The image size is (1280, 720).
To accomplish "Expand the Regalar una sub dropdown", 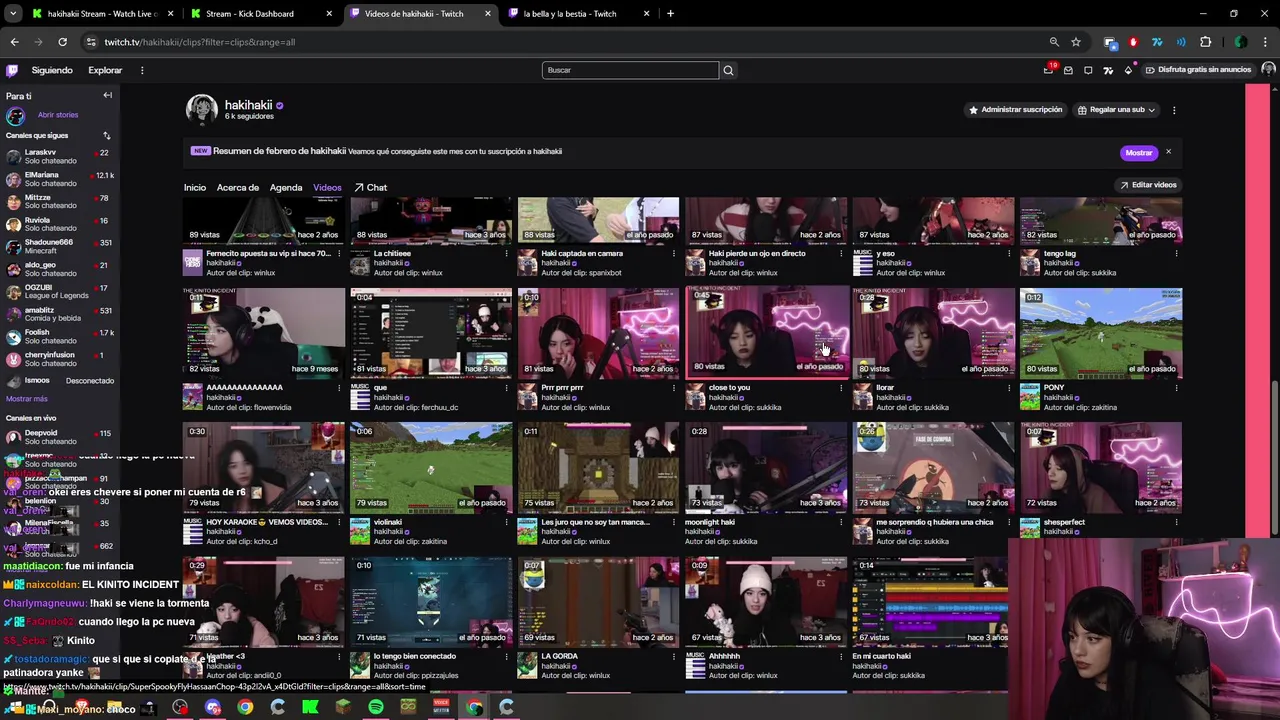I will click(x=1115, y=110).
